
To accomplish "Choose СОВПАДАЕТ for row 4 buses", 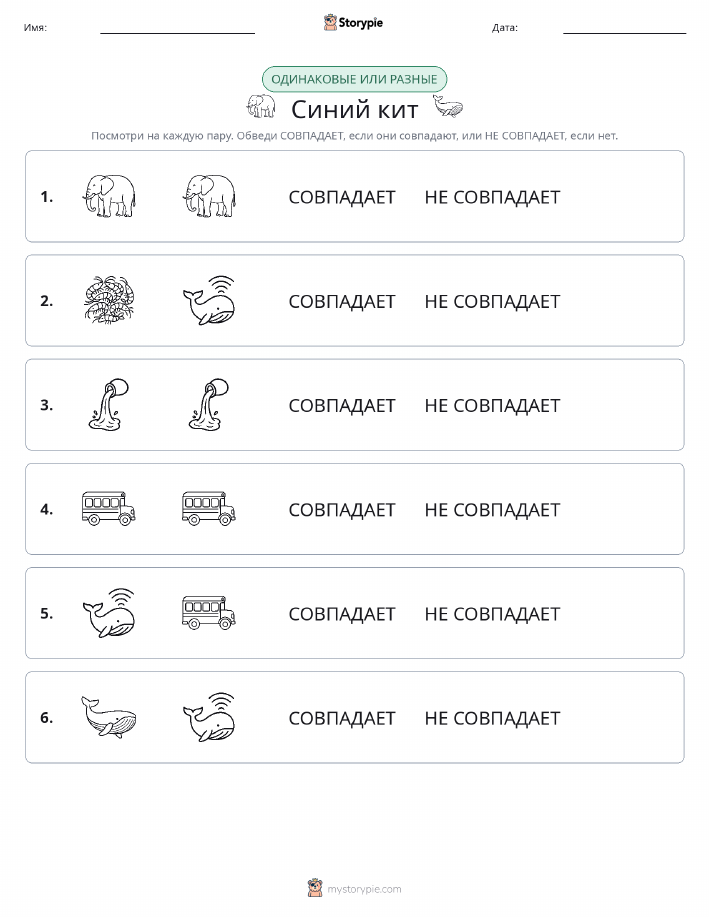I will [342, 510].
